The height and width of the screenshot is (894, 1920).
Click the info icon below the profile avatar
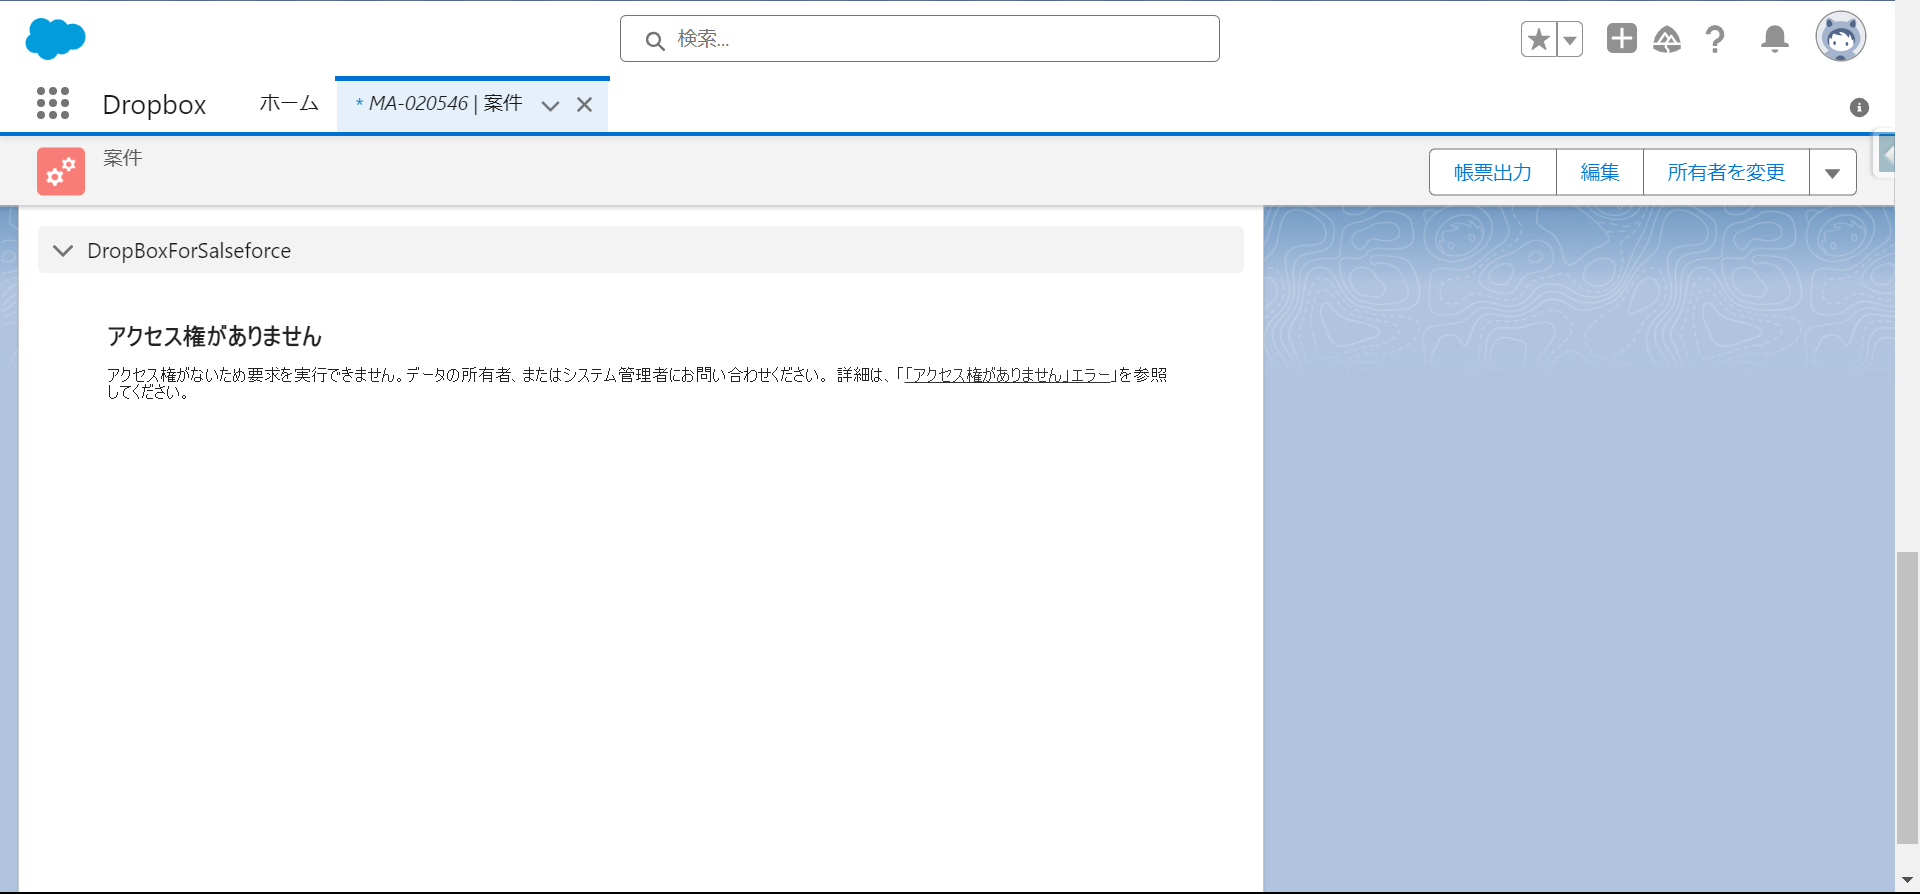click(x=1859, y=108)
